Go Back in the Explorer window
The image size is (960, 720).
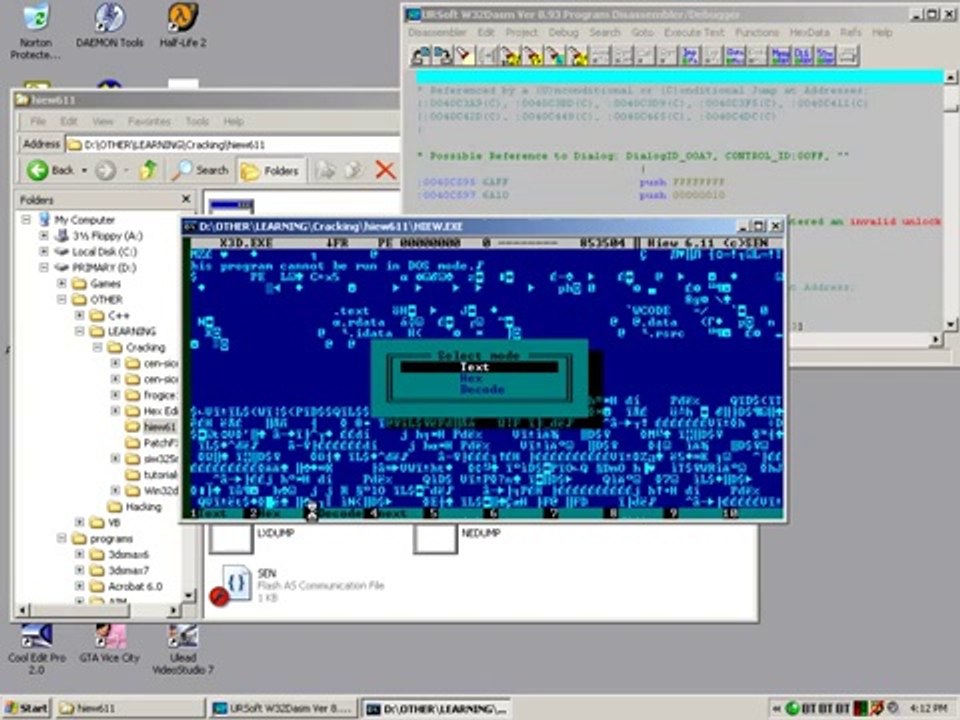[x=50, y=170]
